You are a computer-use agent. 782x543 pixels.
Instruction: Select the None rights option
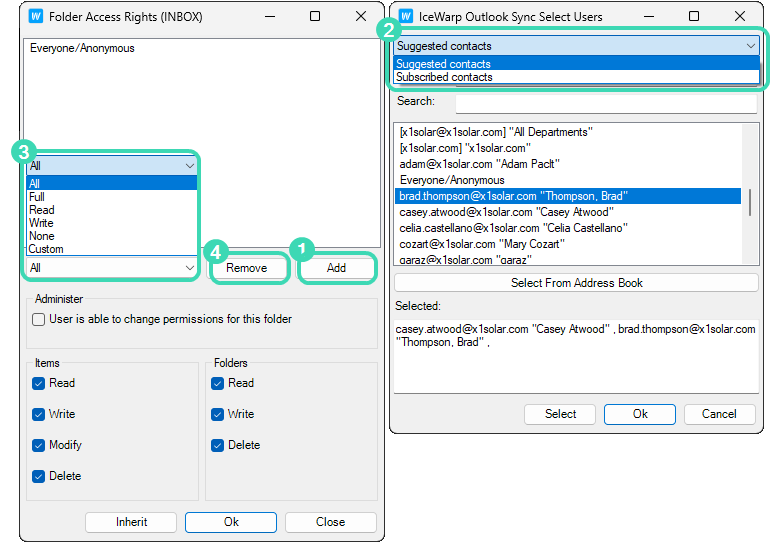pos(112,236)
